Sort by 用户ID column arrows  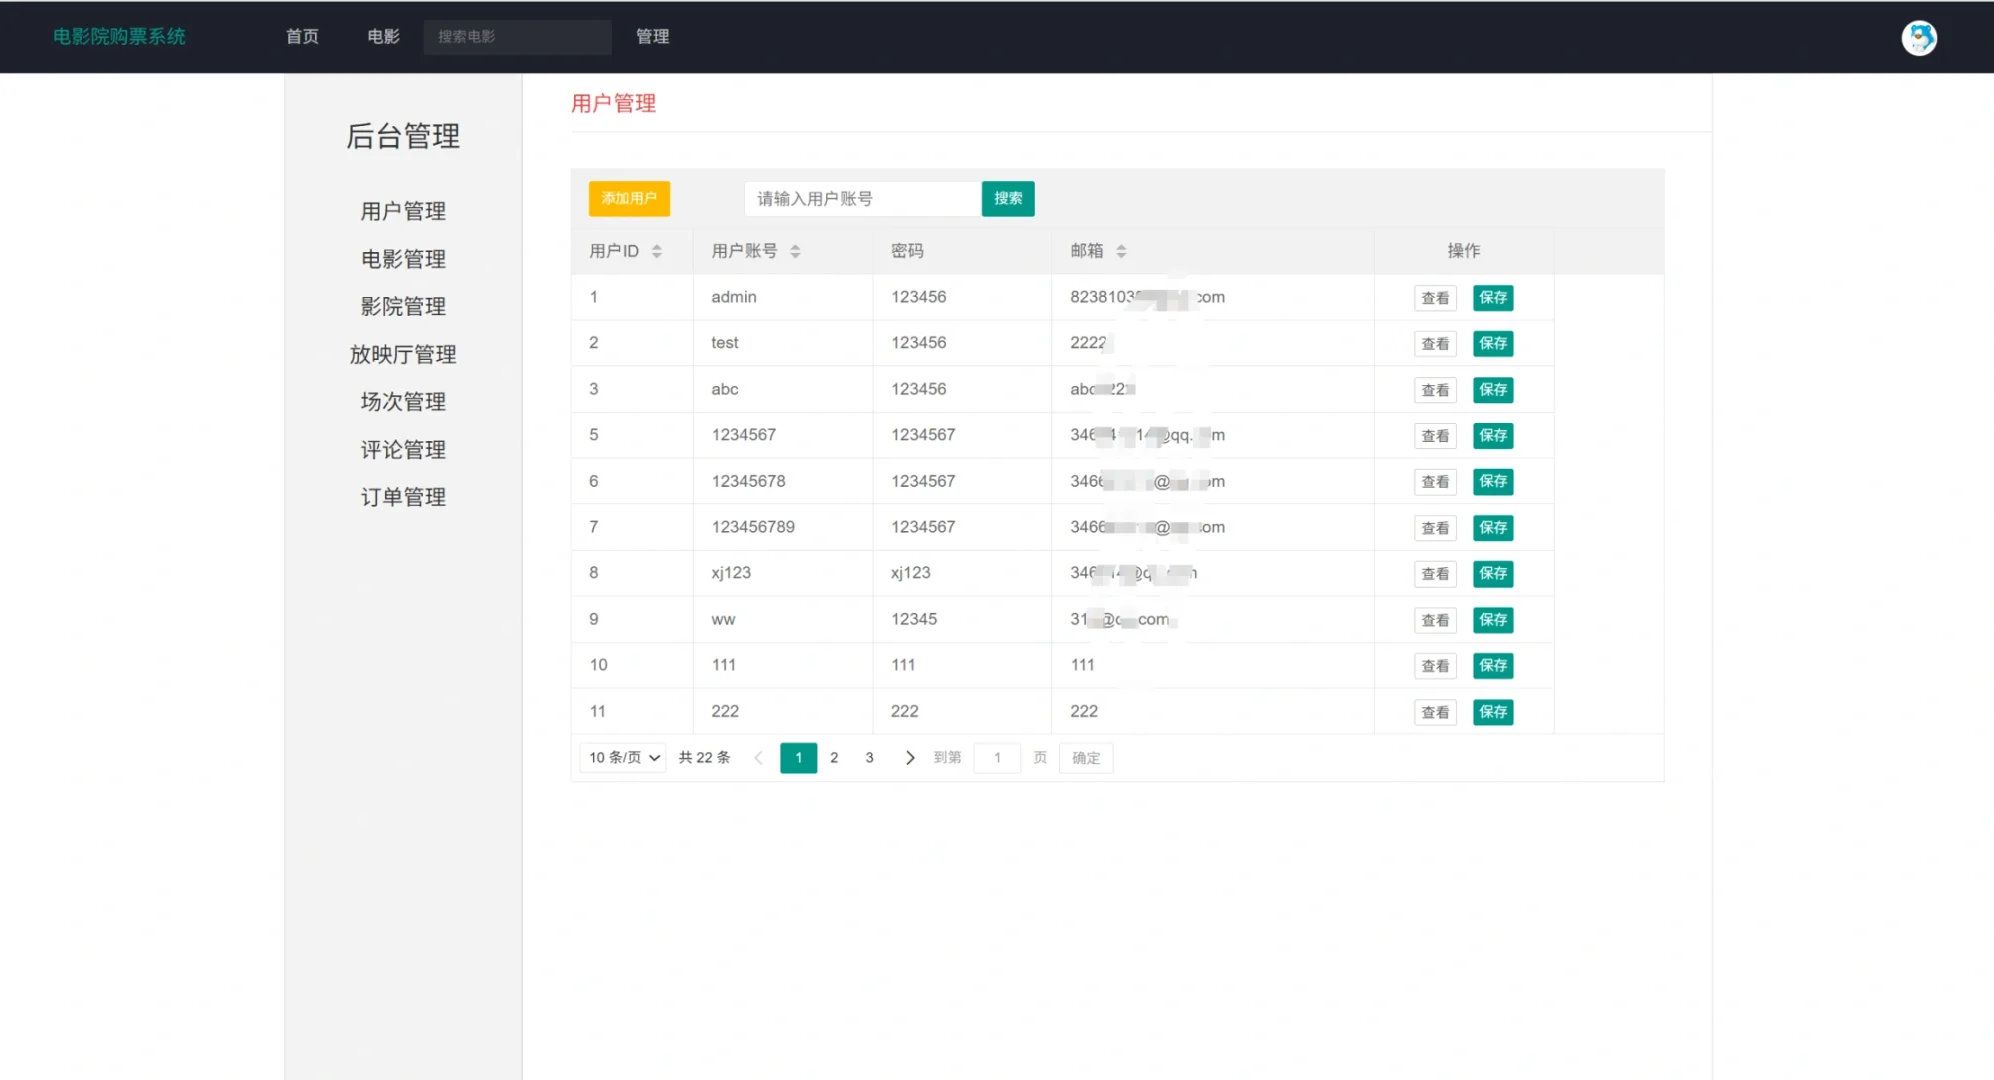pos(657,251)
